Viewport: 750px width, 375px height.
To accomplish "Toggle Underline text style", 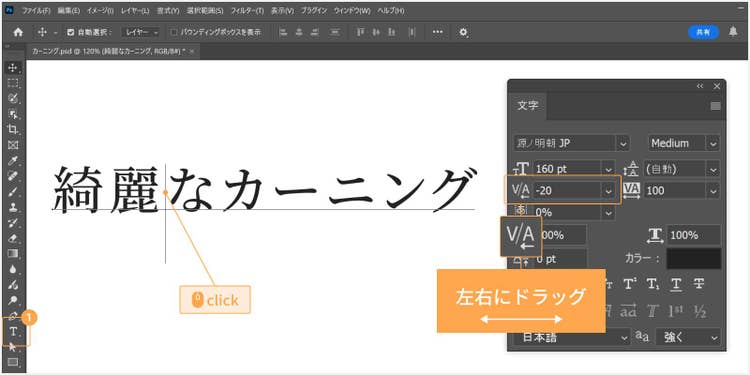I will click(x=676, y=284).
